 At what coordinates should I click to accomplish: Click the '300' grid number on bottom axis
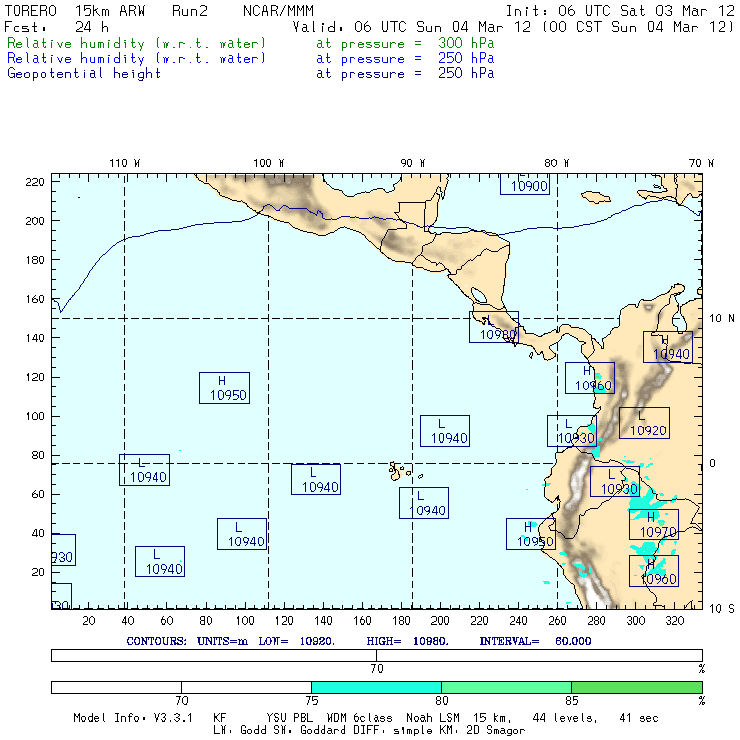(x=635, y=621)
